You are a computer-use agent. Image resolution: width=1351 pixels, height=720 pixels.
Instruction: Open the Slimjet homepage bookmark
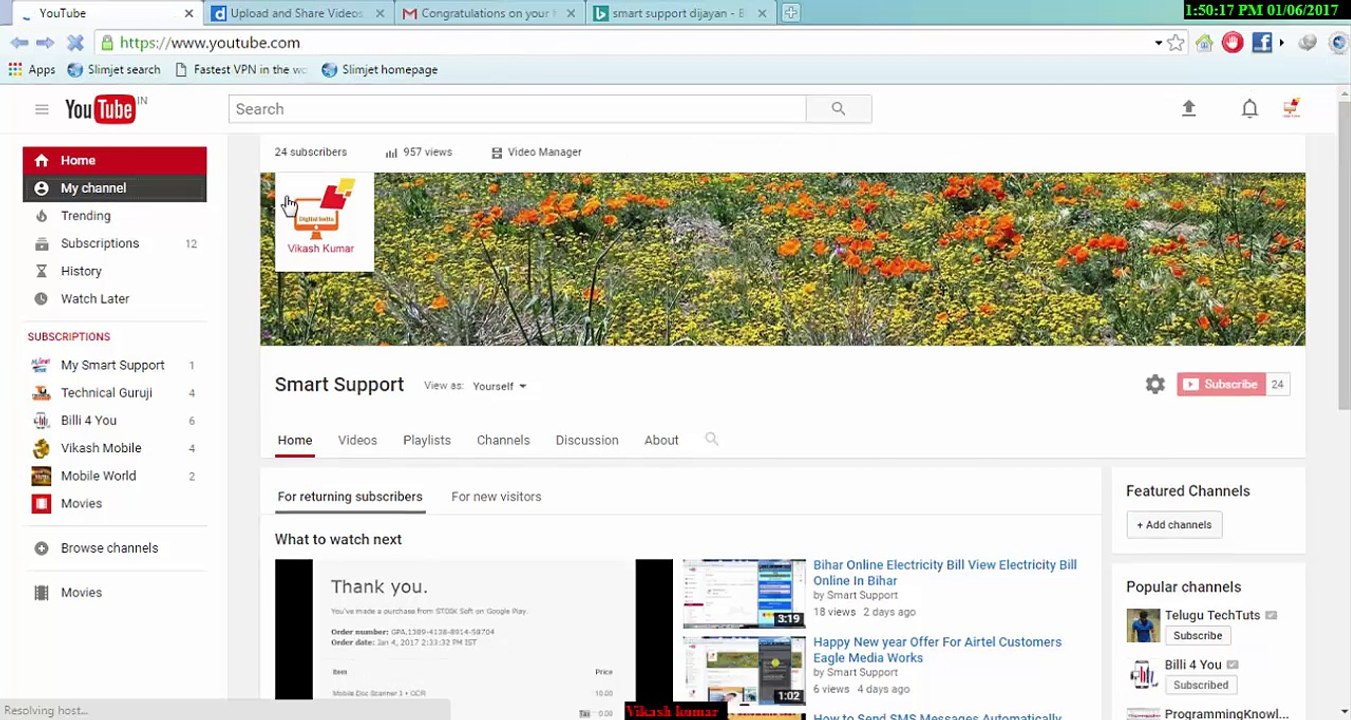click(380, 70)
